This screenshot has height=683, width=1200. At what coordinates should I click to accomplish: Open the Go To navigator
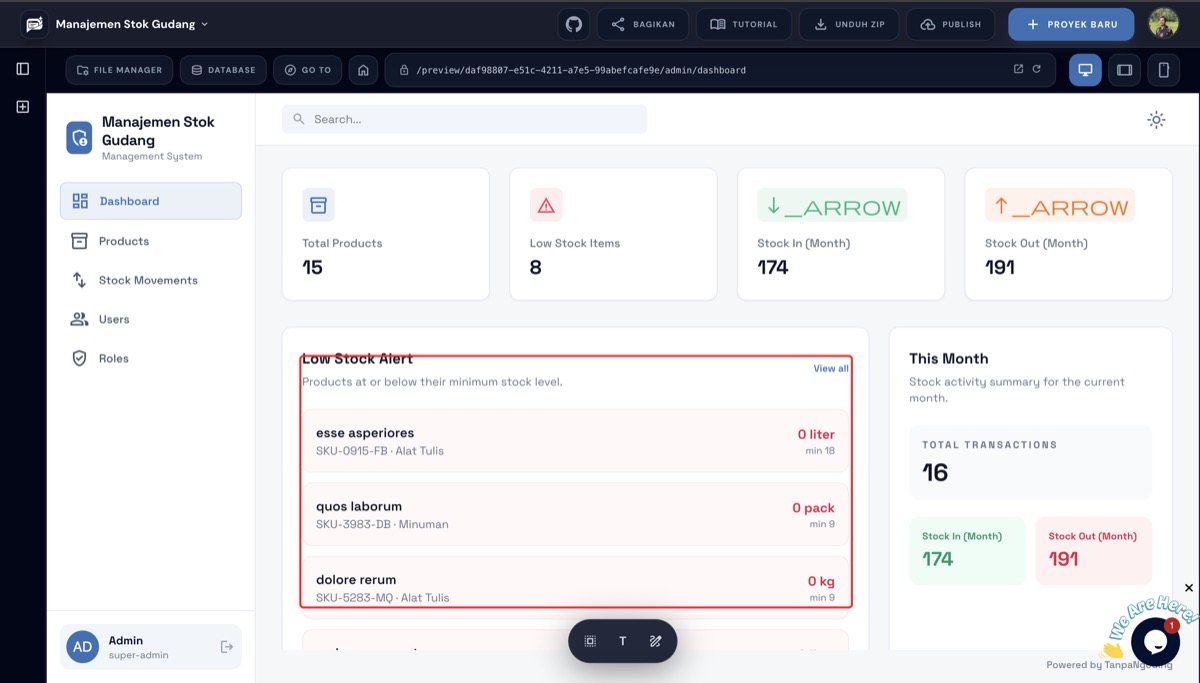coord(308,70)
